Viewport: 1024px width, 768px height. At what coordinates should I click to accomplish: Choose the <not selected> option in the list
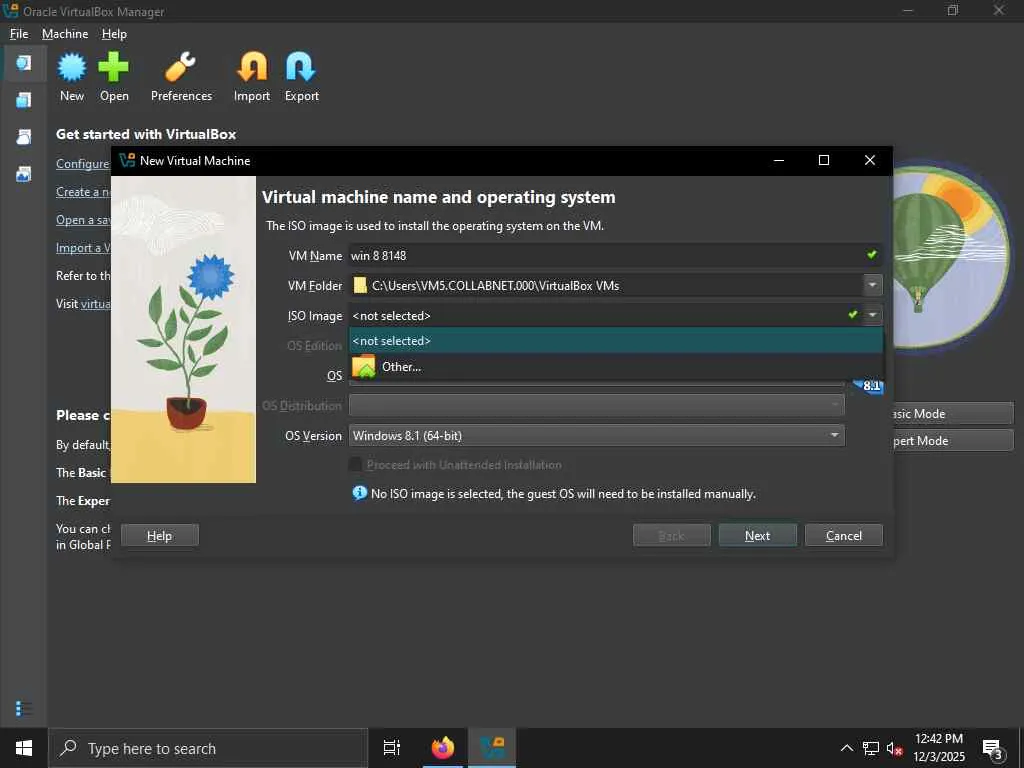(616, 341)
